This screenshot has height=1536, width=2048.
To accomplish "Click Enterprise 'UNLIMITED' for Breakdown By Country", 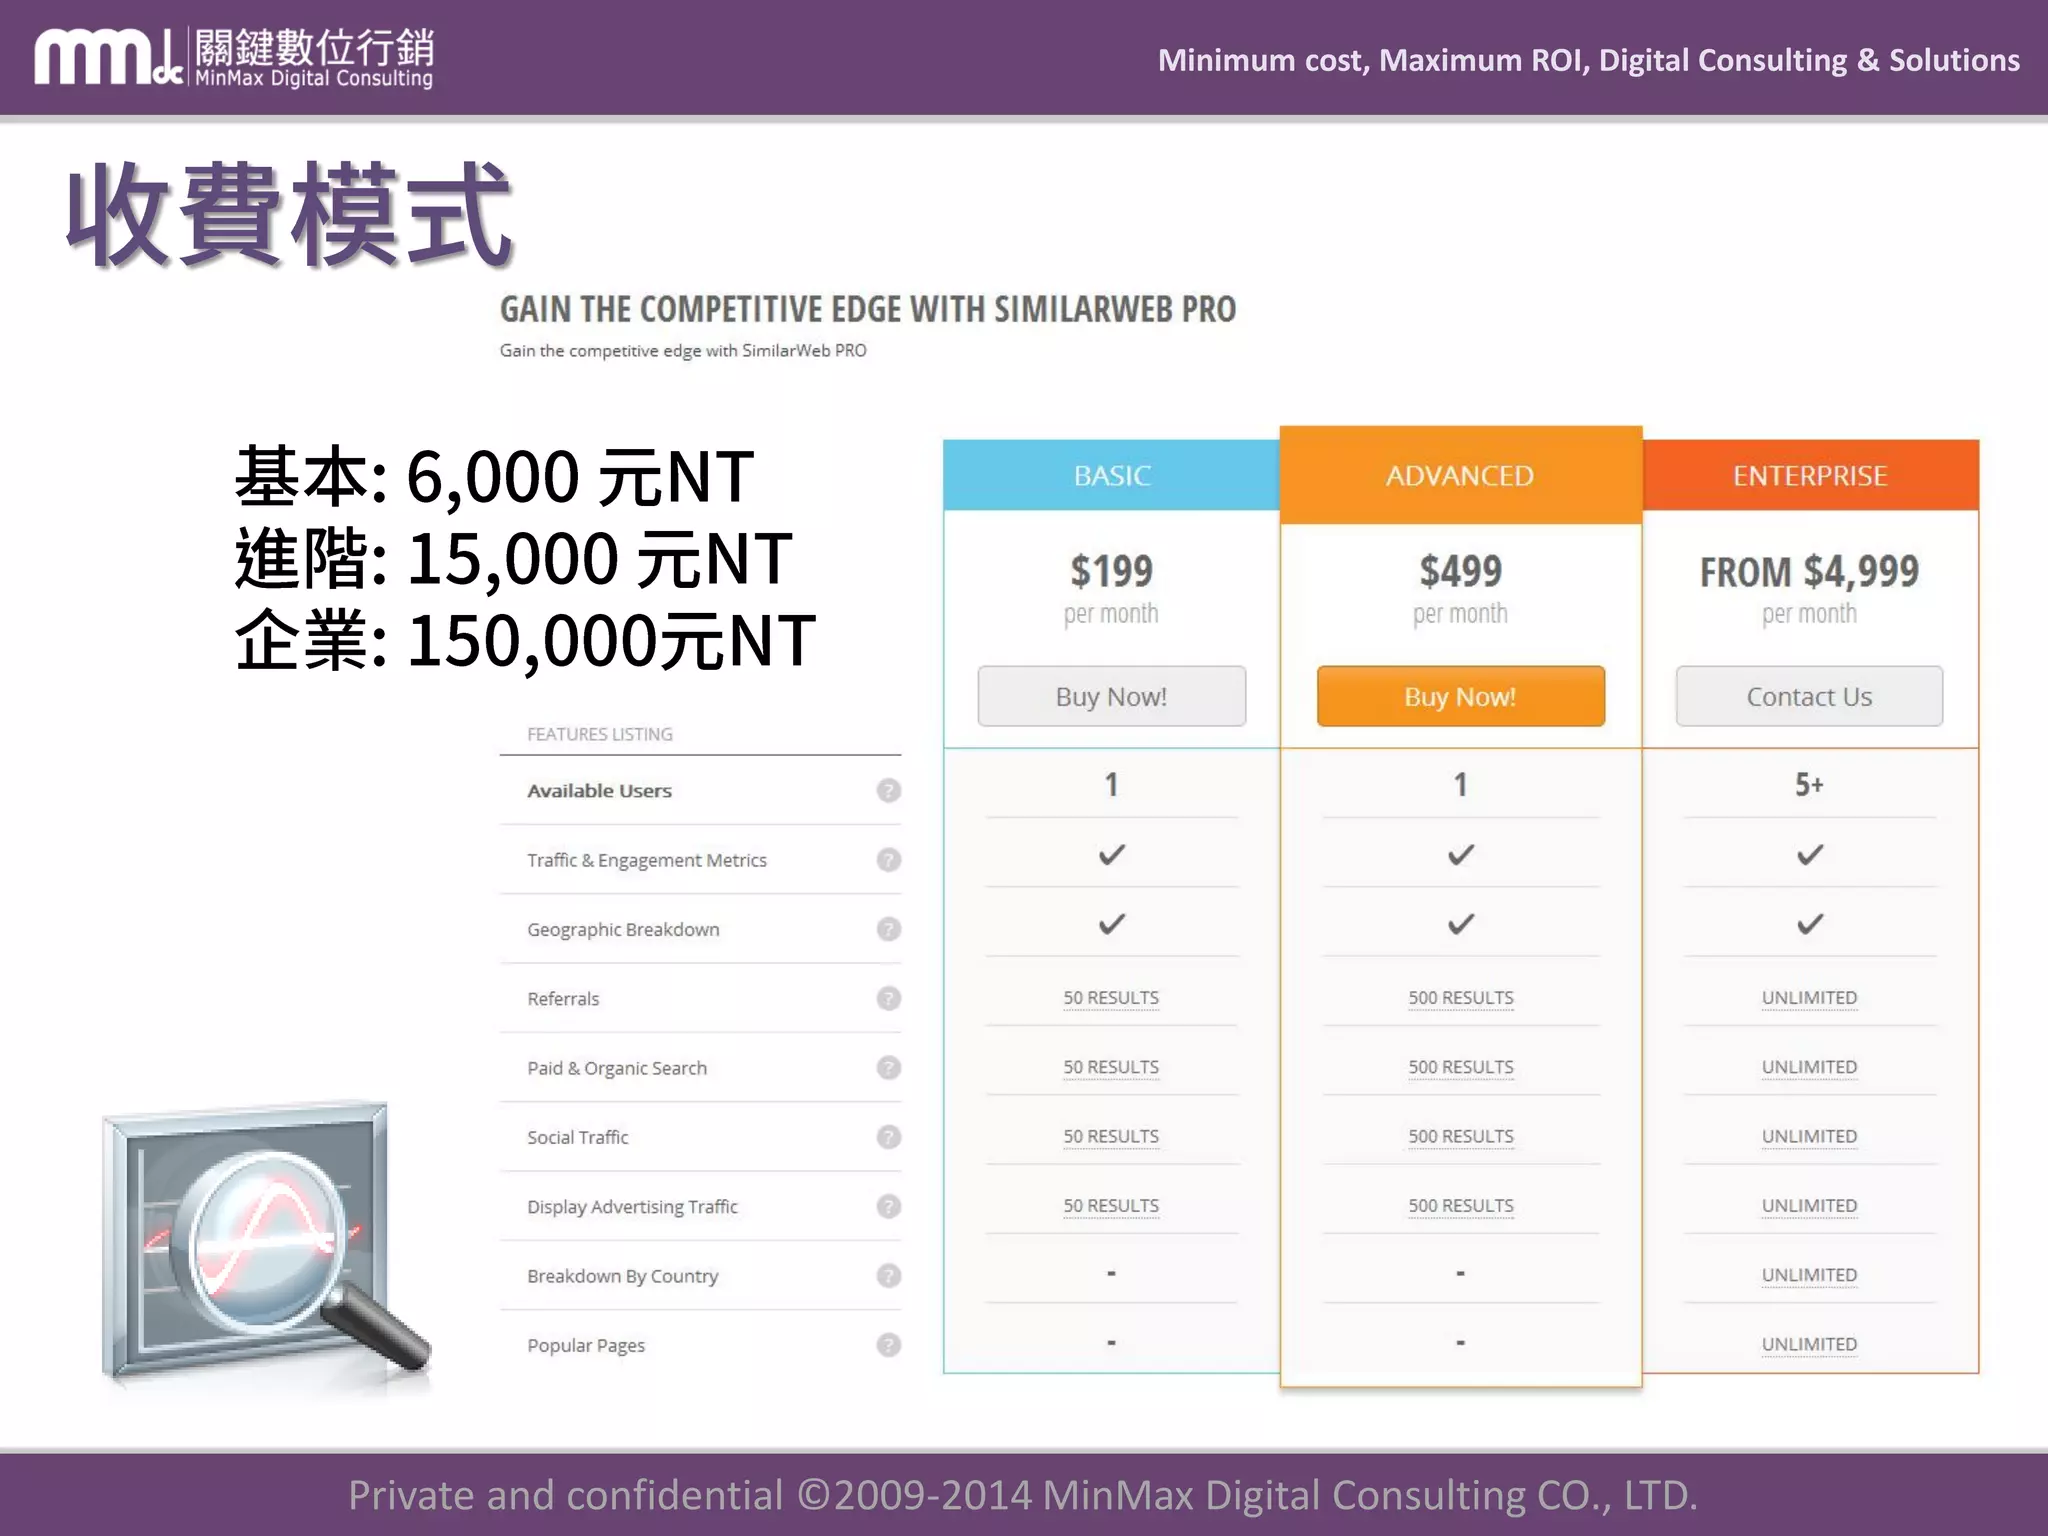I will 1809,1275.
